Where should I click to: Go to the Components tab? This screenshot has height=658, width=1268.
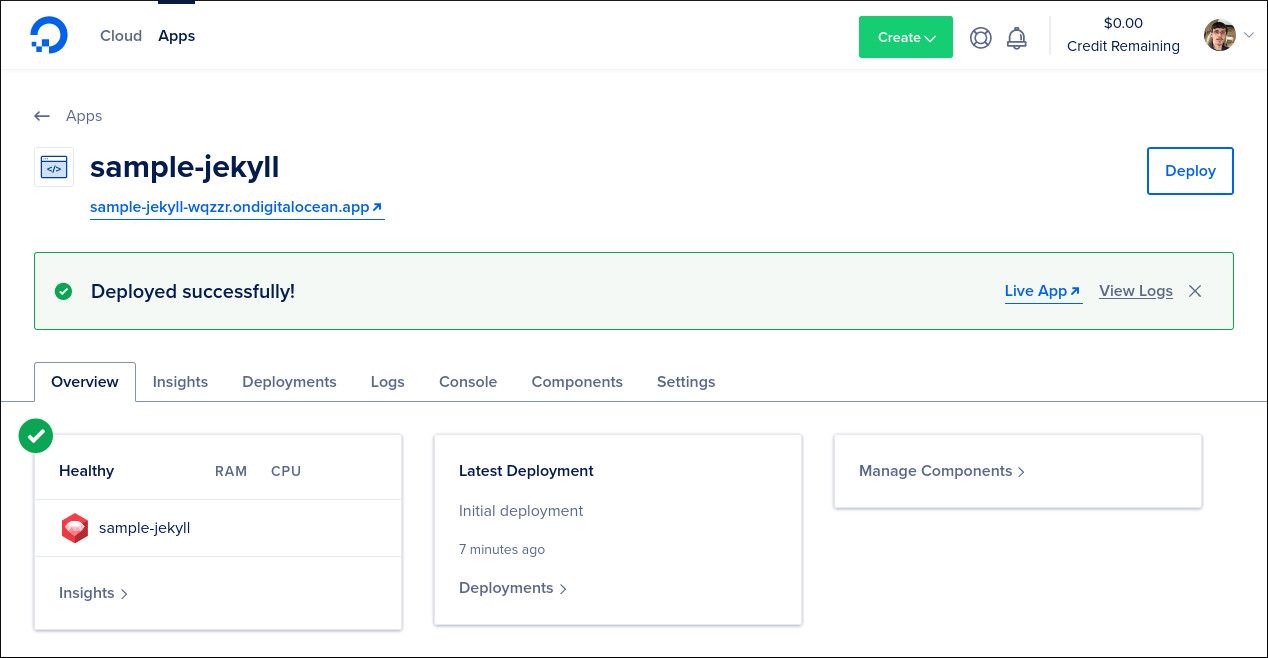coord(577,382)
